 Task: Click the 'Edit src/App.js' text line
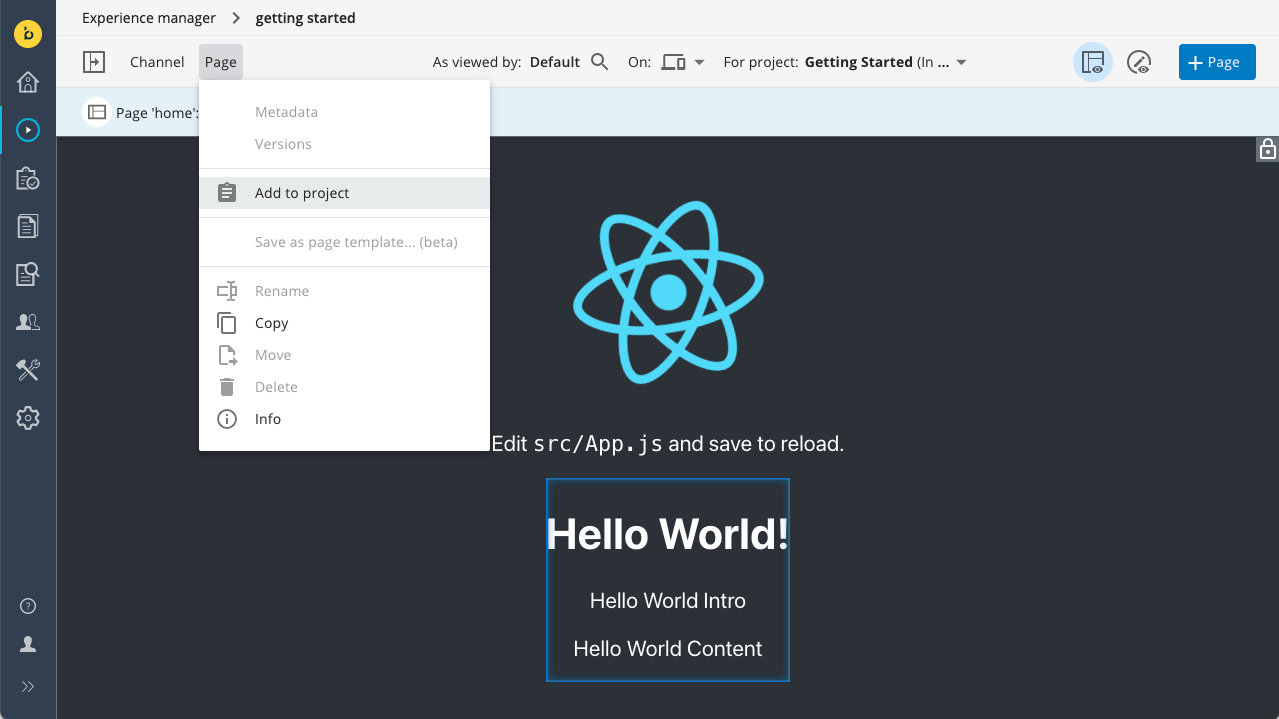[x=668, y=444]
